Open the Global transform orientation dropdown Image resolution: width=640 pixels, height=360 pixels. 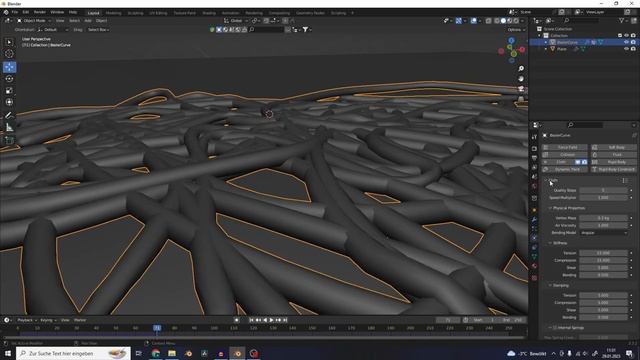(x=236, y=20)
